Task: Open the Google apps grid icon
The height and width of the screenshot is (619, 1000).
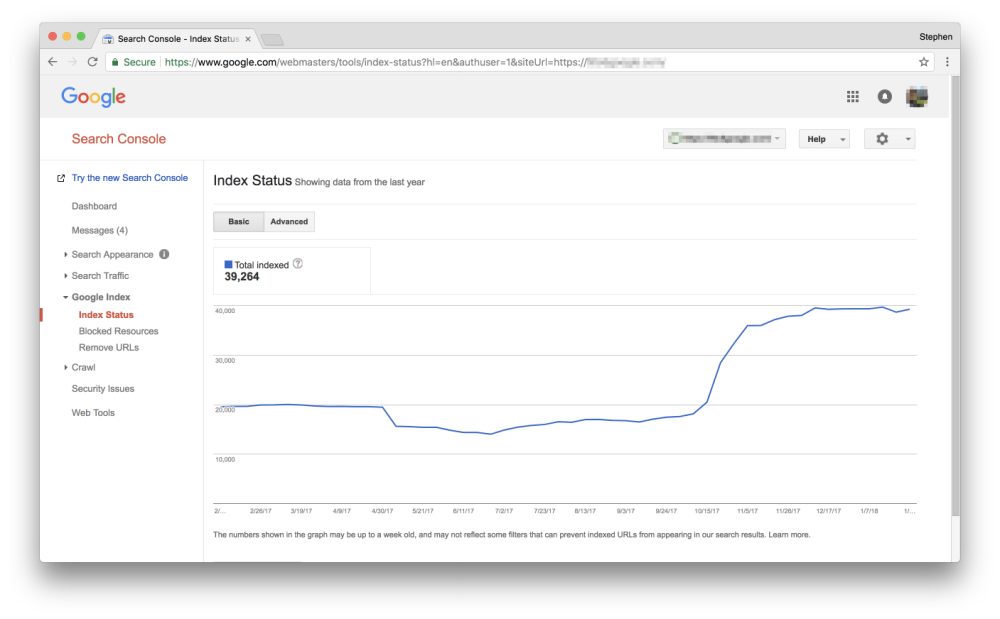Action: (853, 97)
